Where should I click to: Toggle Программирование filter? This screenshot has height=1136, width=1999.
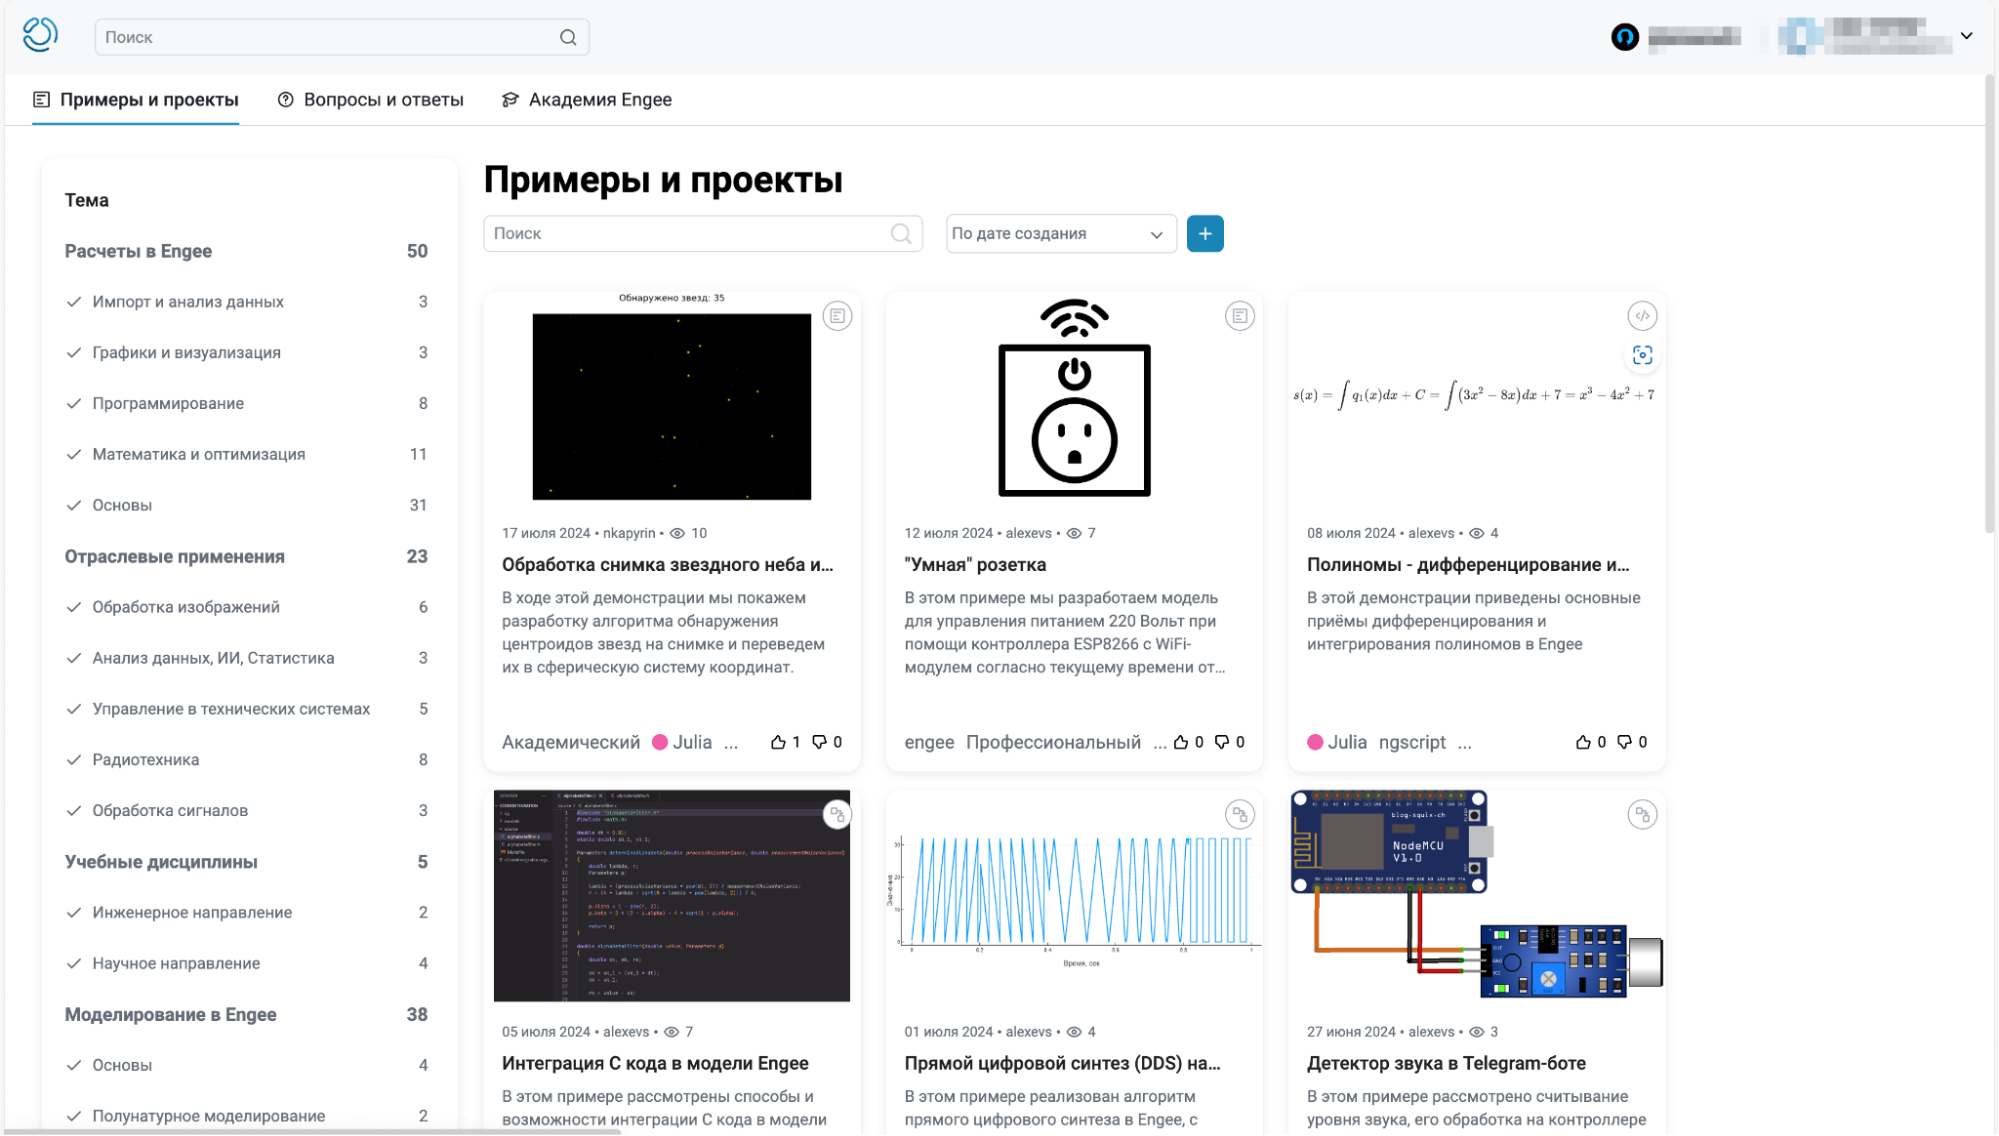coord(246,404)
